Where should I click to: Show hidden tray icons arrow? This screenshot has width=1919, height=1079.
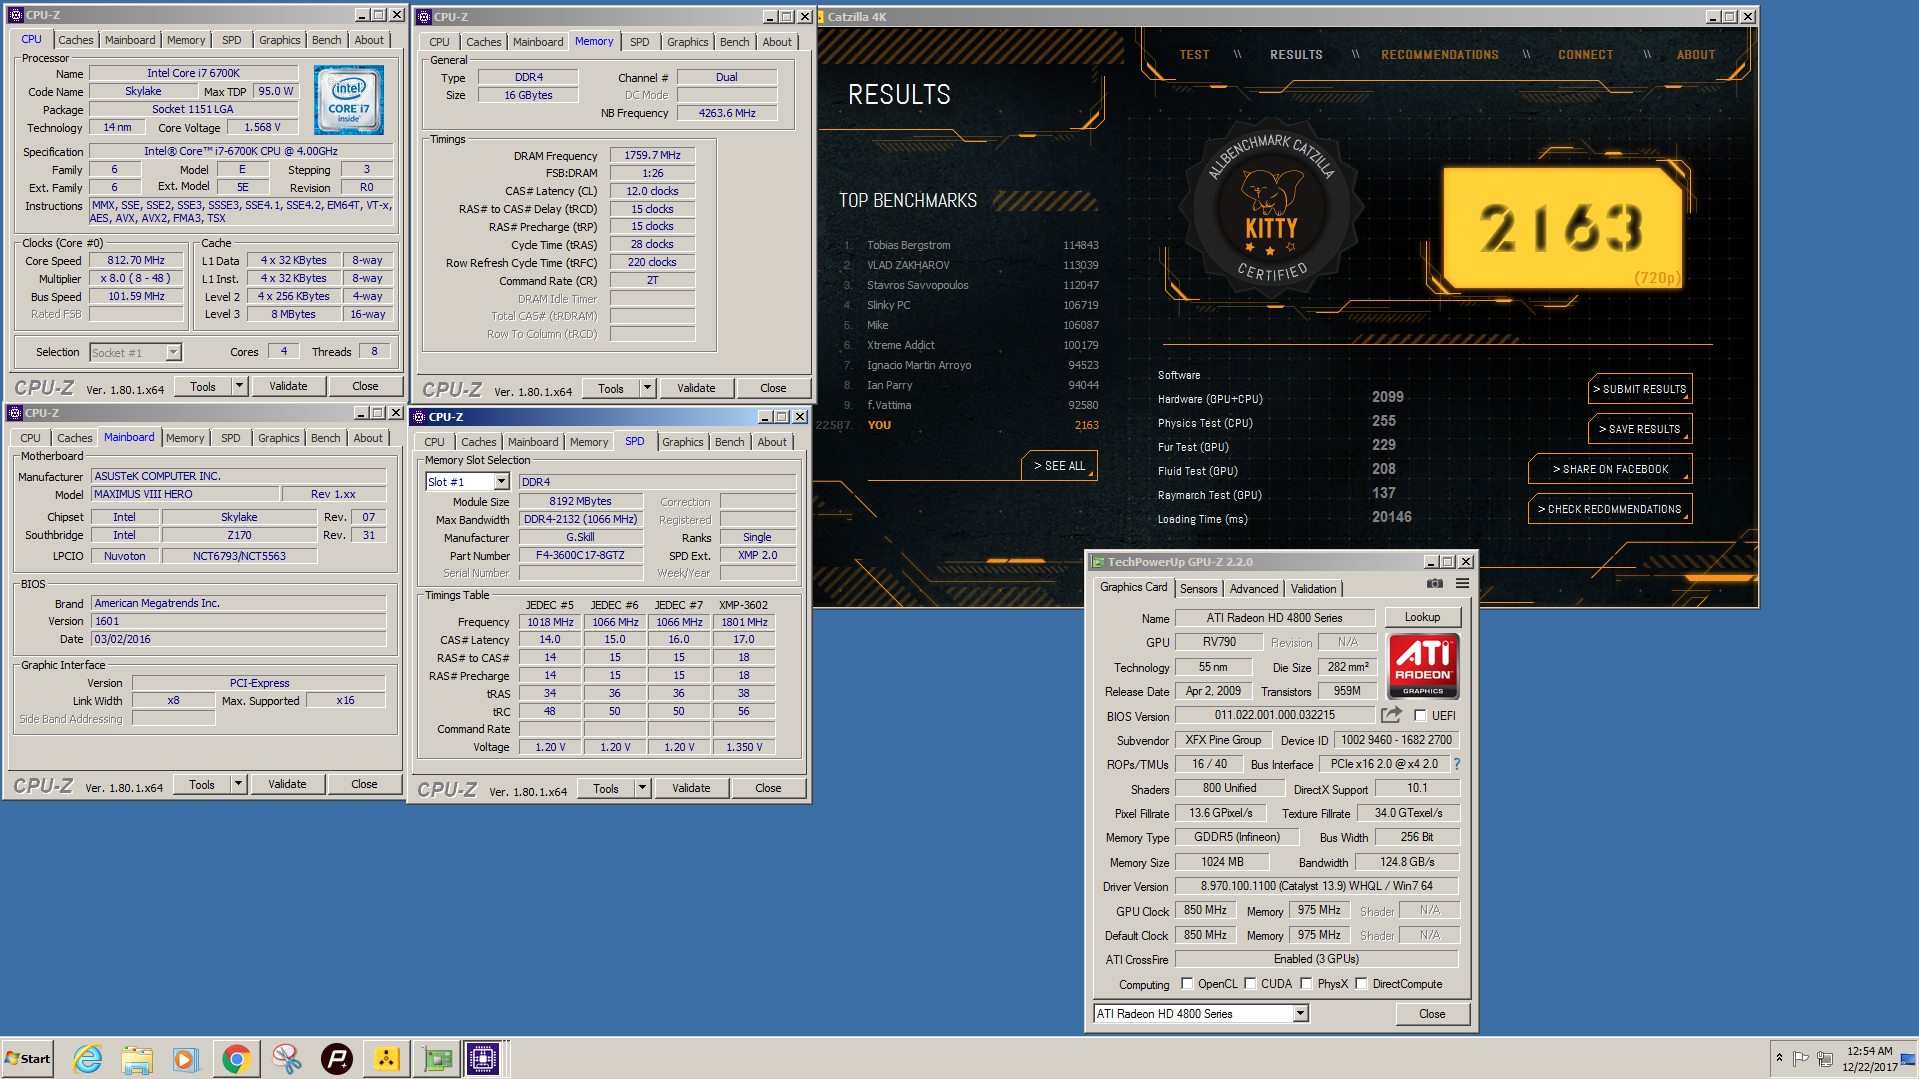click(1779, 1058)
